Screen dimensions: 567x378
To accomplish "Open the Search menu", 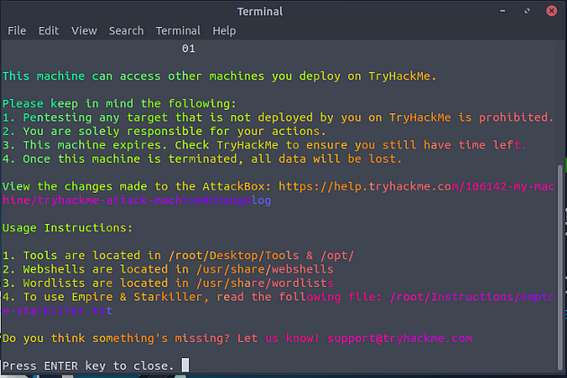I will click(126, 31).
